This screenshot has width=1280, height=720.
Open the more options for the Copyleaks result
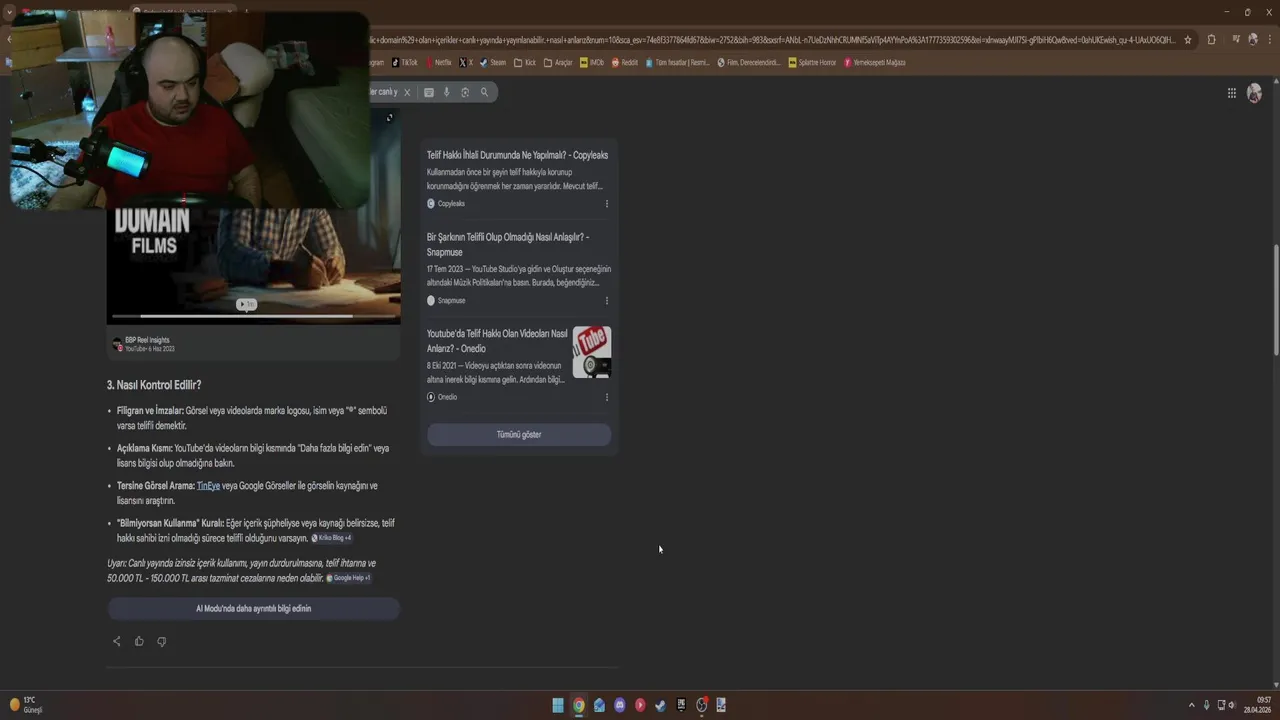pos(606,203)
